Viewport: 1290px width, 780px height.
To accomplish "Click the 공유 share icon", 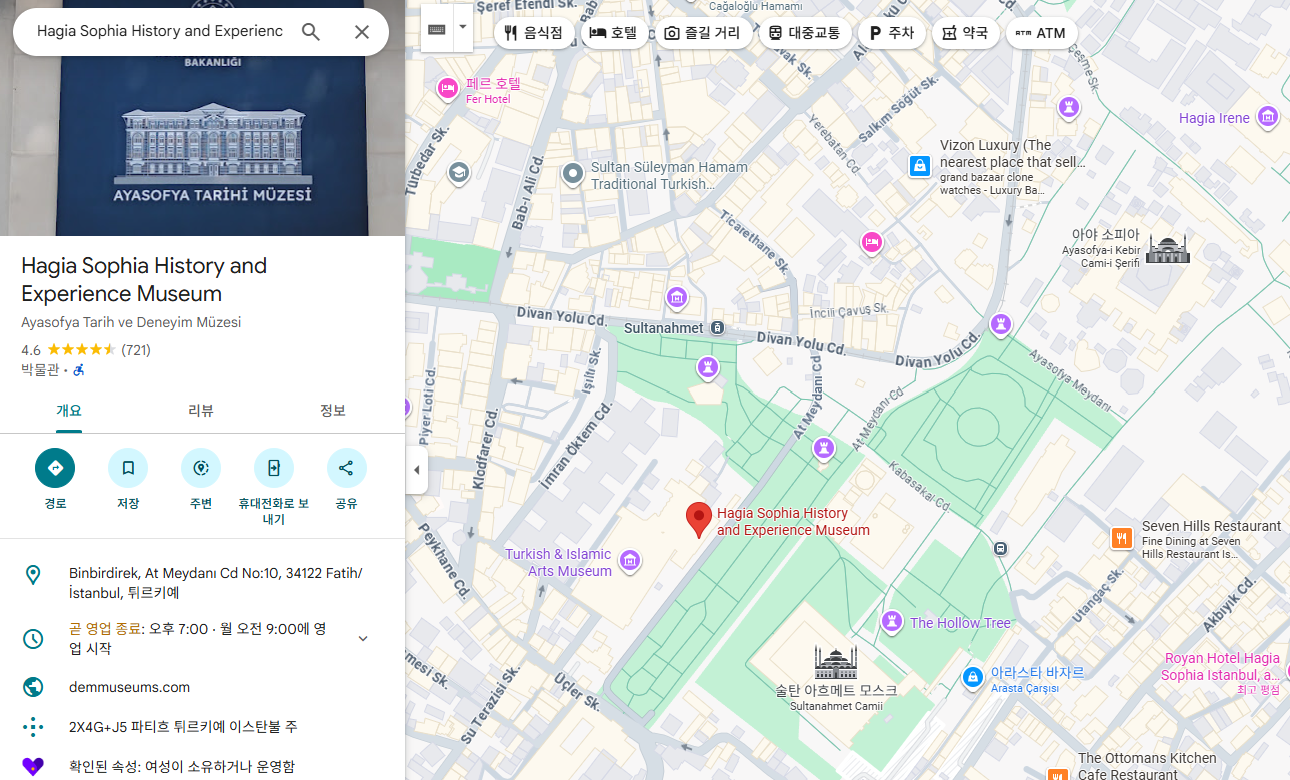I will point(347,468).
